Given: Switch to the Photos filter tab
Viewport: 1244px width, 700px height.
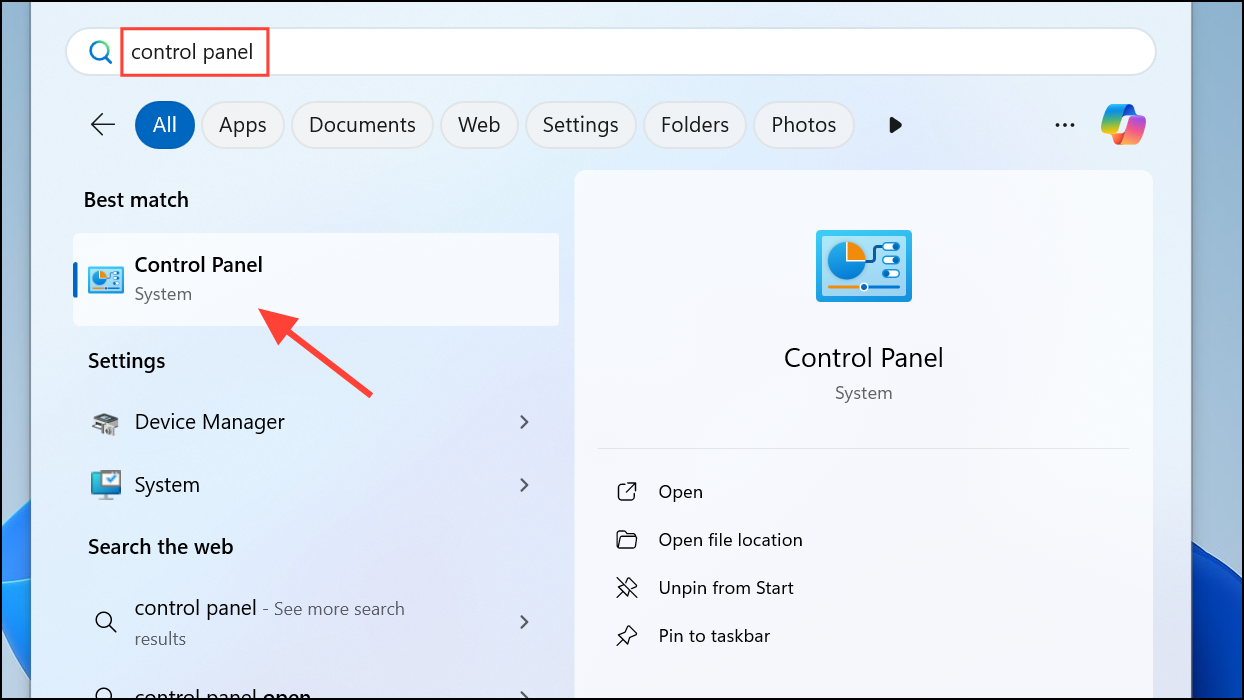Looking at the screenshot, I should (804, 125).
